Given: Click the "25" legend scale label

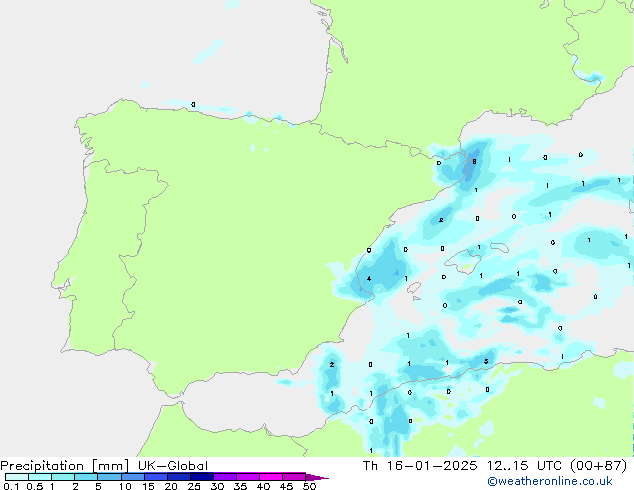Looking at the screenshot, I should (x=194, y=486).
